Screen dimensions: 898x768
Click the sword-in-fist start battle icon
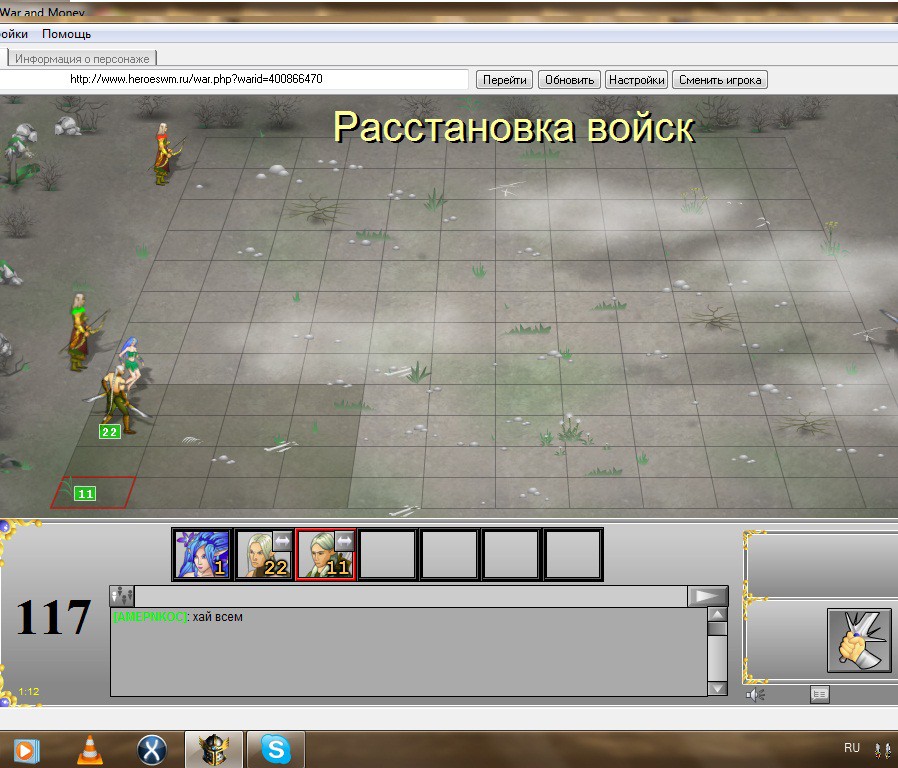click(x=858, y=640)
